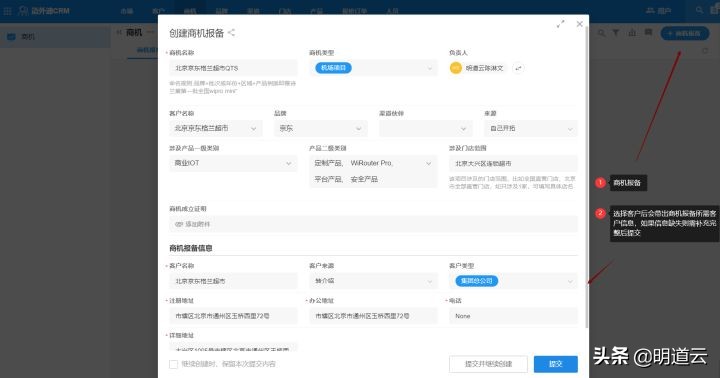
Task: Expand the dialog with the fullscreen arrows icon
Action: point(560,24)
